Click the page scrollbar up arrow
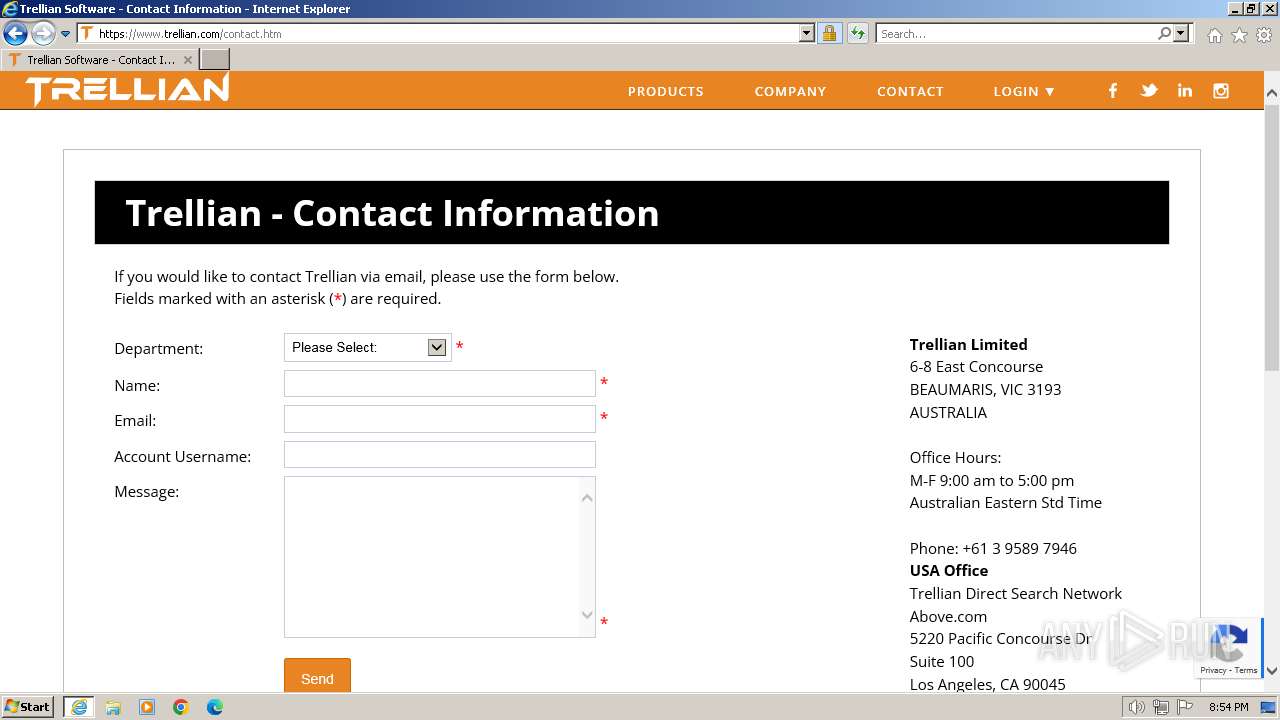Image resolution: width=1280 pixels, height=720 pixels. tap(1272, 93)
